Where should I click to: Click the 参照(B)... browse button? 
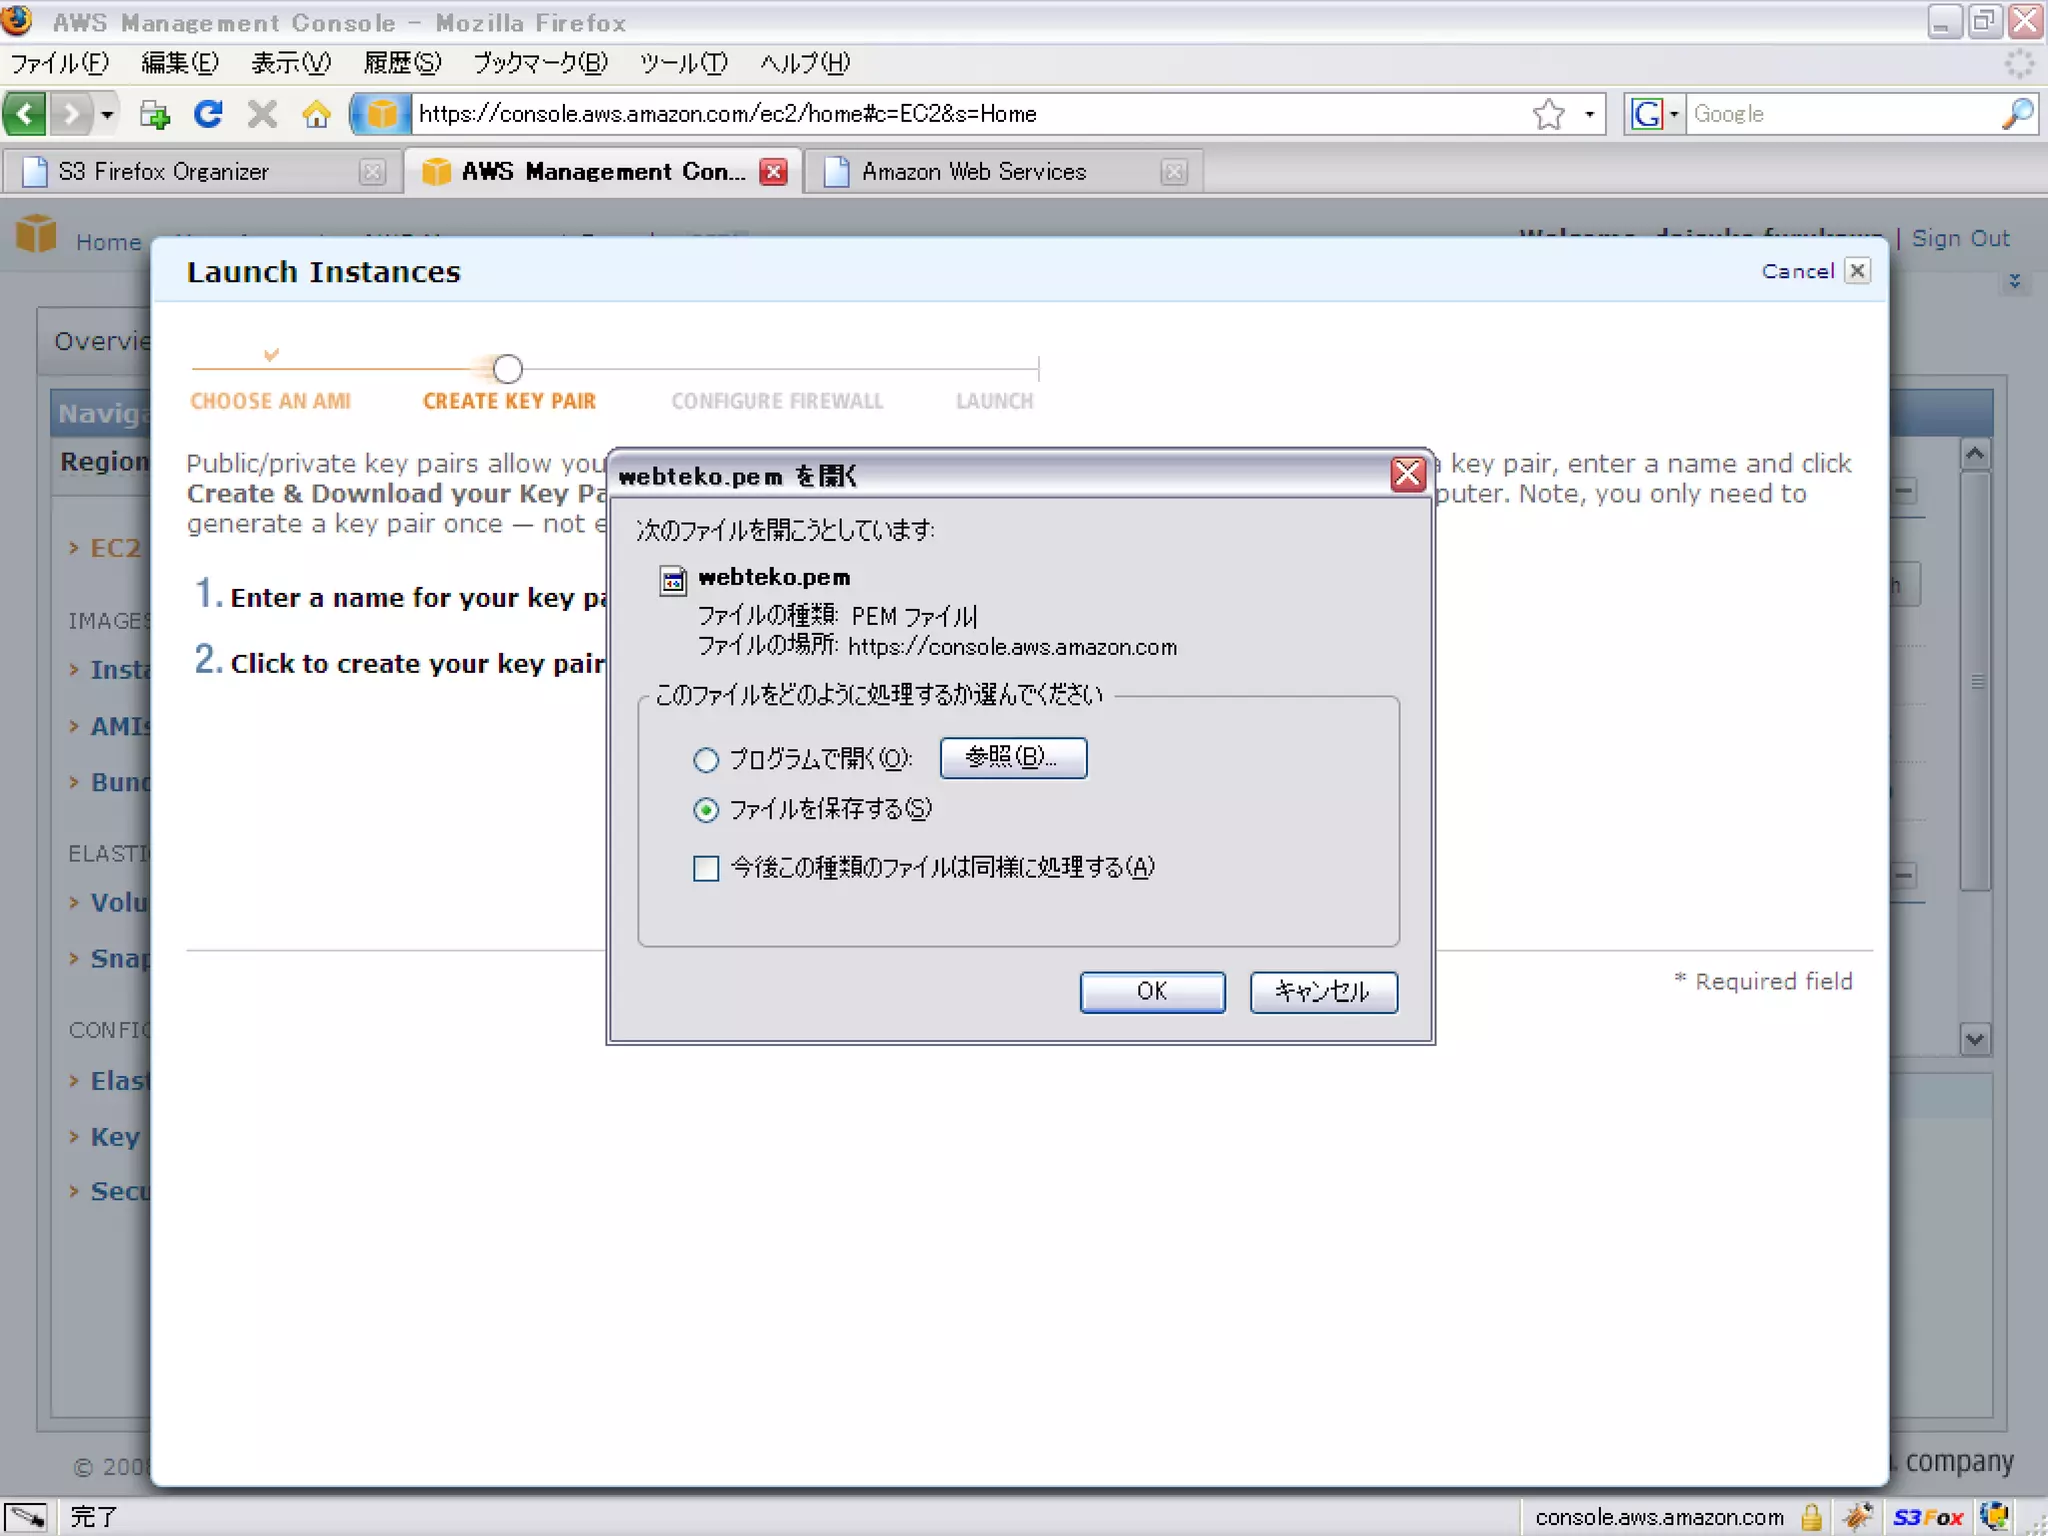tap(1013, 758)
